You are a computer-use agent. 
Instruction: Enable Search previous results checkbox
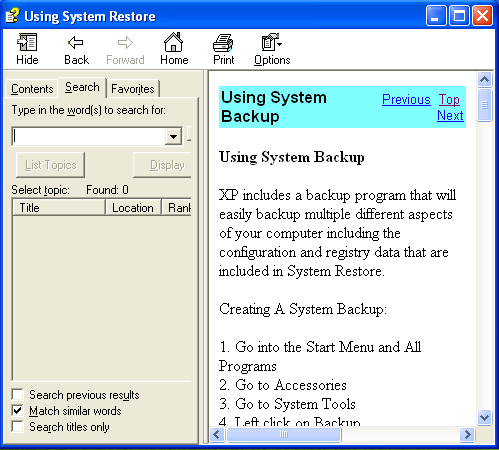click(x=17, y=395)
